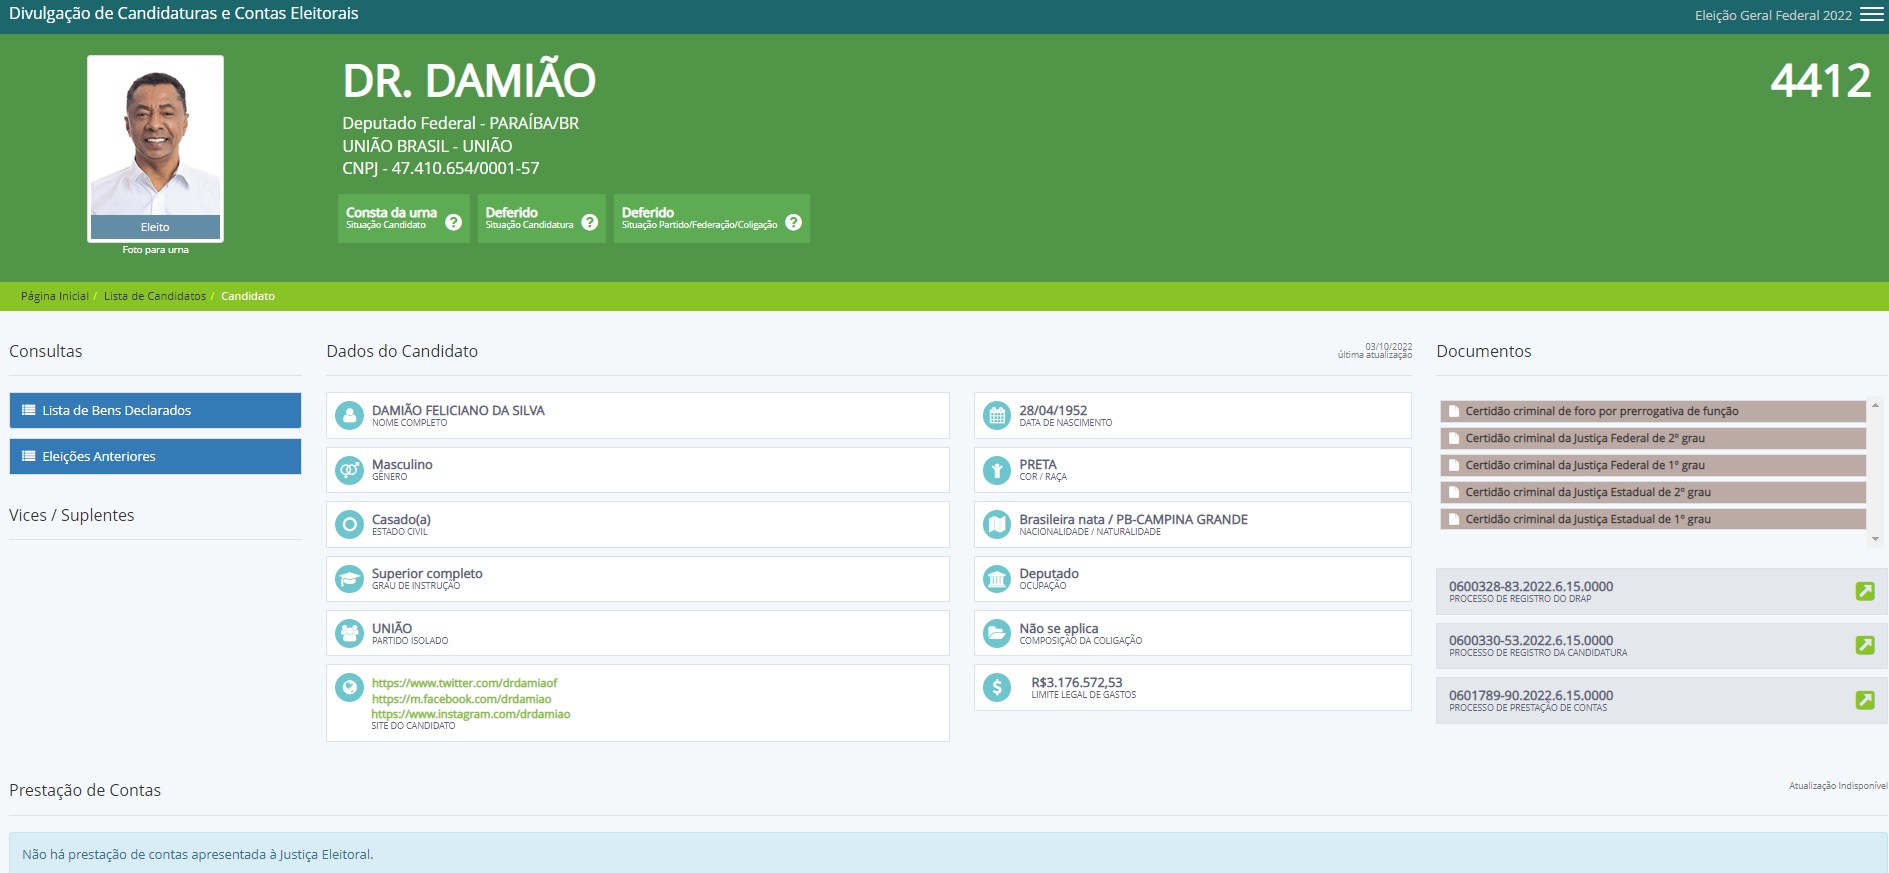The image size is (1889, 873).
Task: Open Certidão criminal Justiça Estadual de 1º grau
Action: pos(1587,519)
